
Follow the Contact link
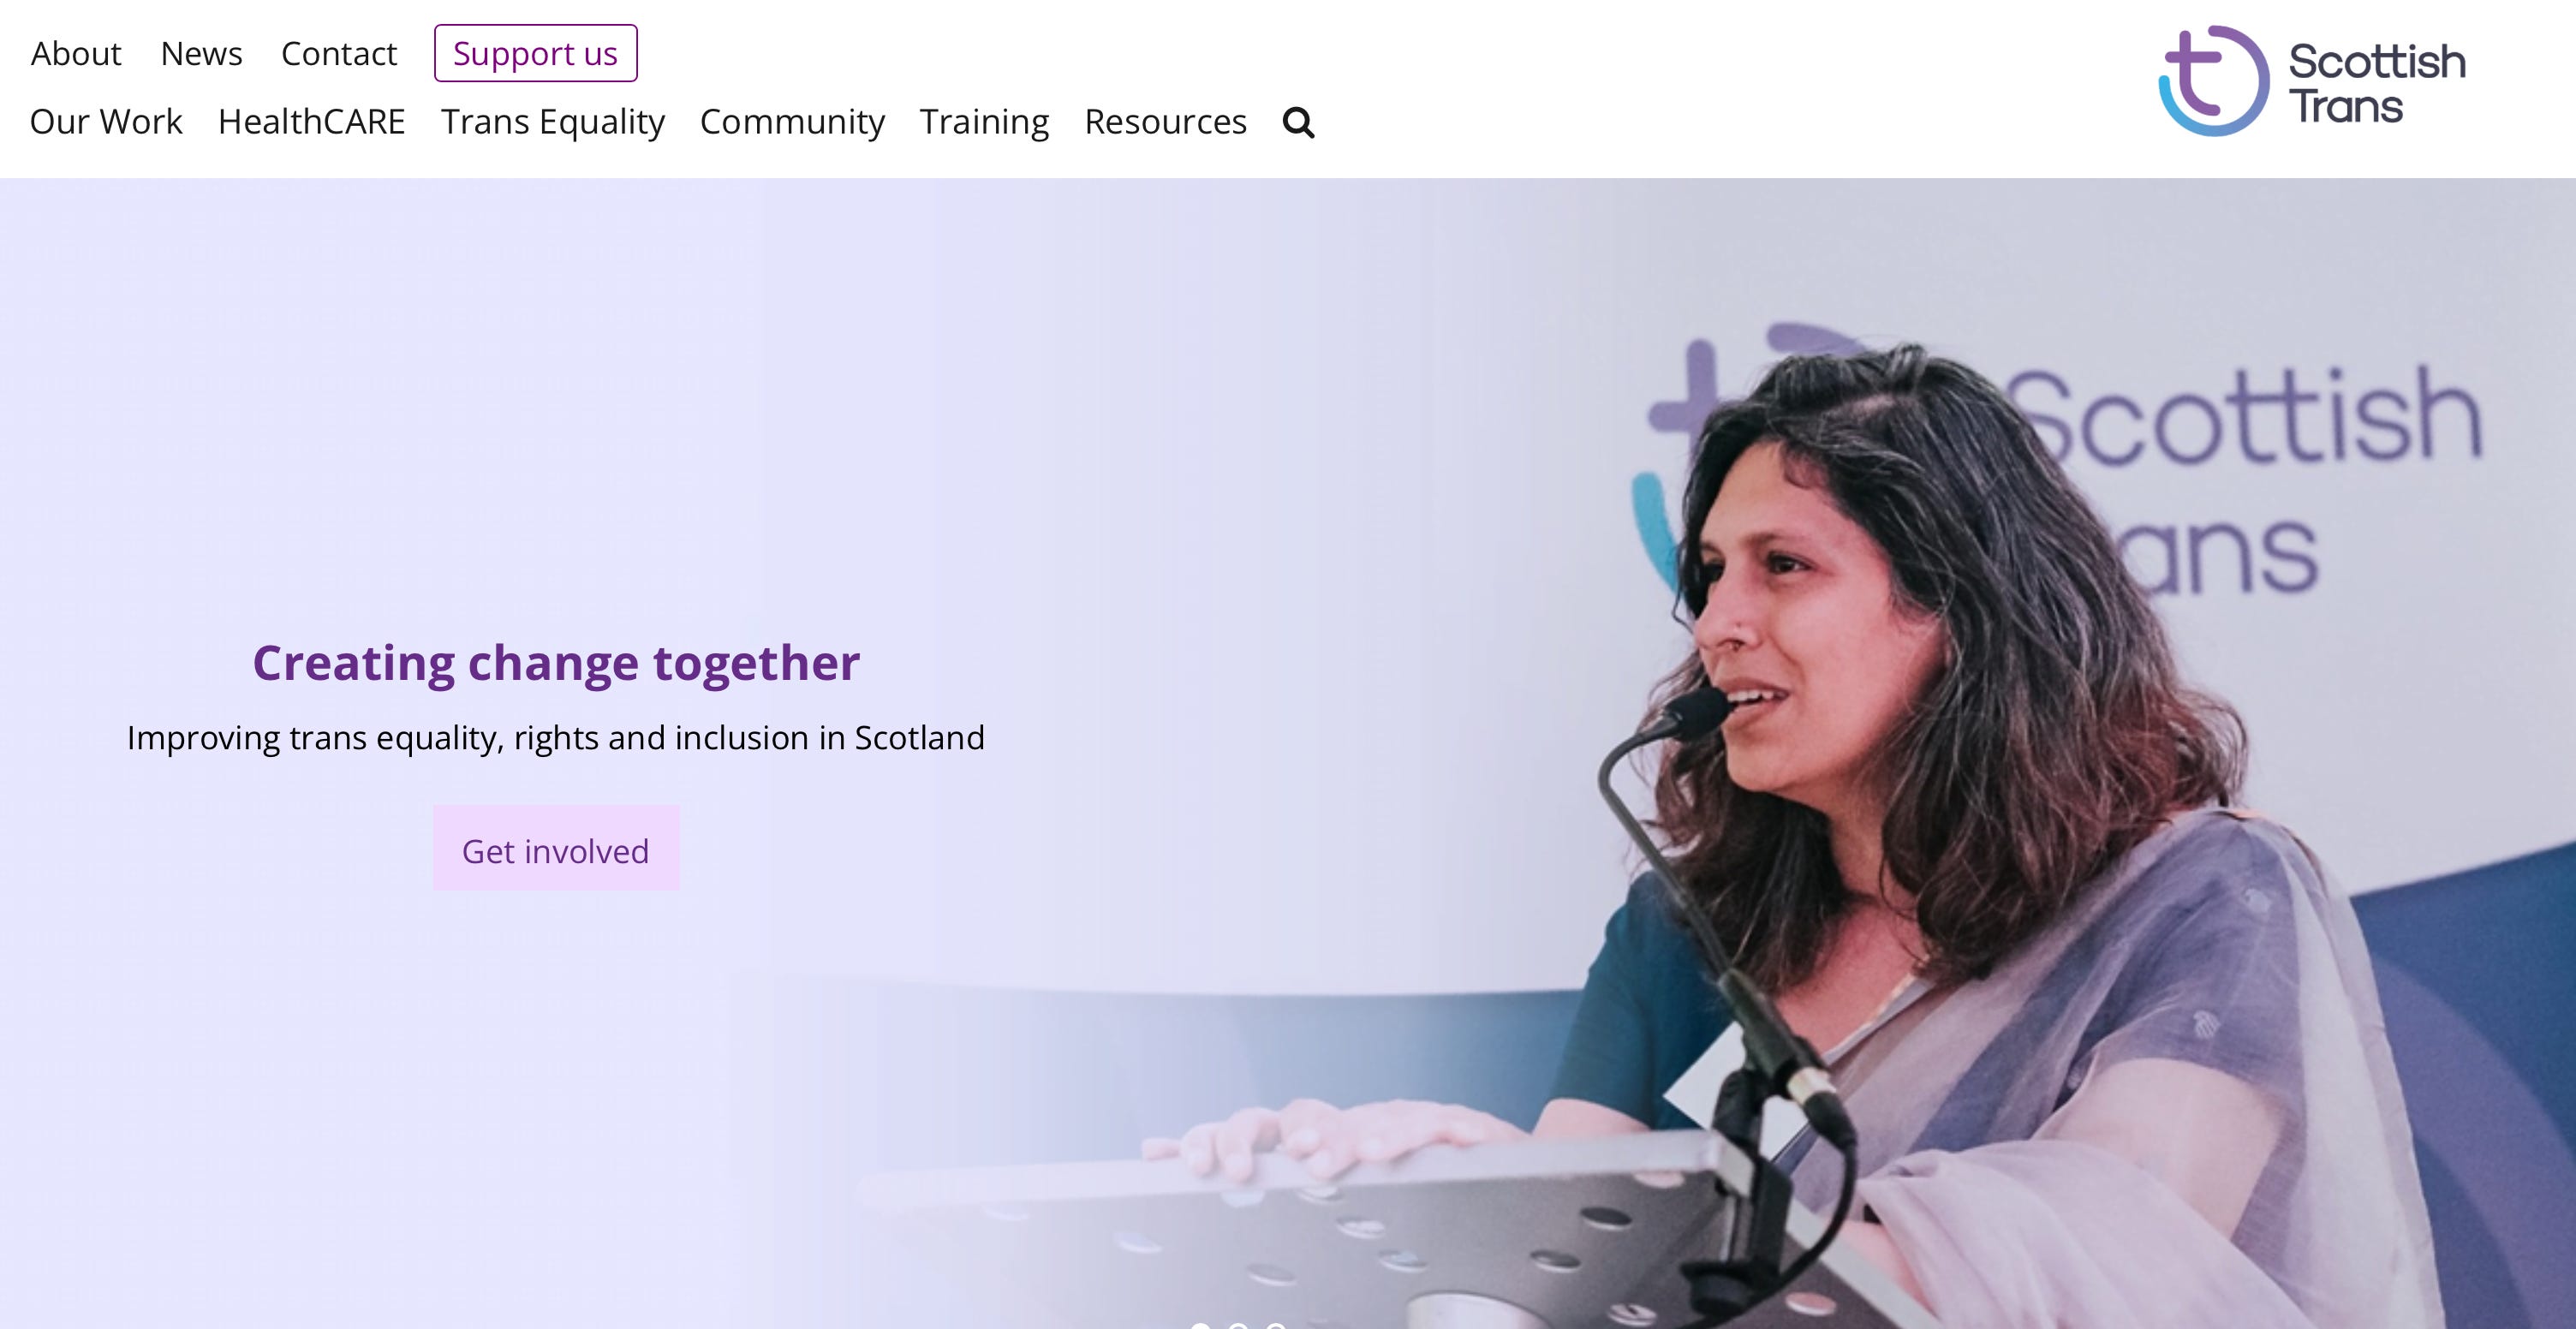(339, 53)
